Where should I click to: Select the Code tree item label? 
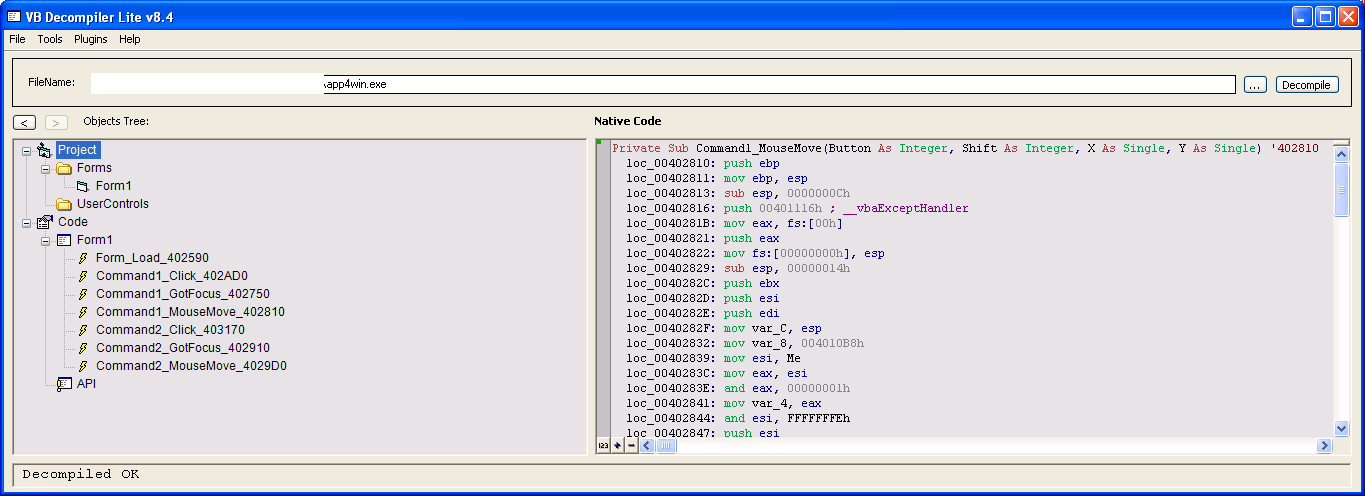coord(73,222)
